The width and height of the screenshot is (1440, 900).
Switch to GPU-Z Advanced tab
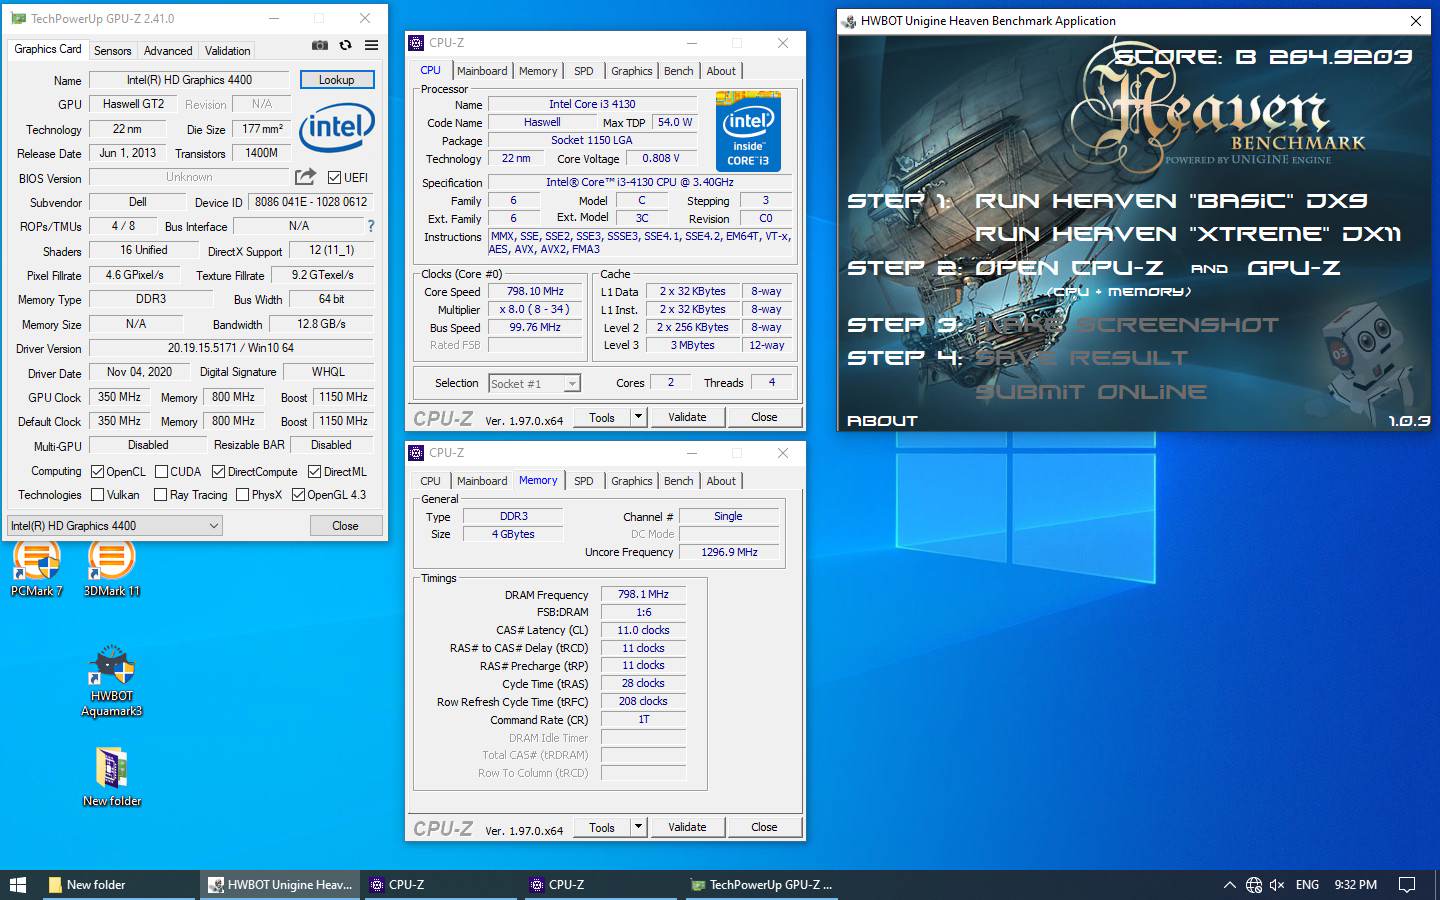pyautogui.click(x=168, y=50)
